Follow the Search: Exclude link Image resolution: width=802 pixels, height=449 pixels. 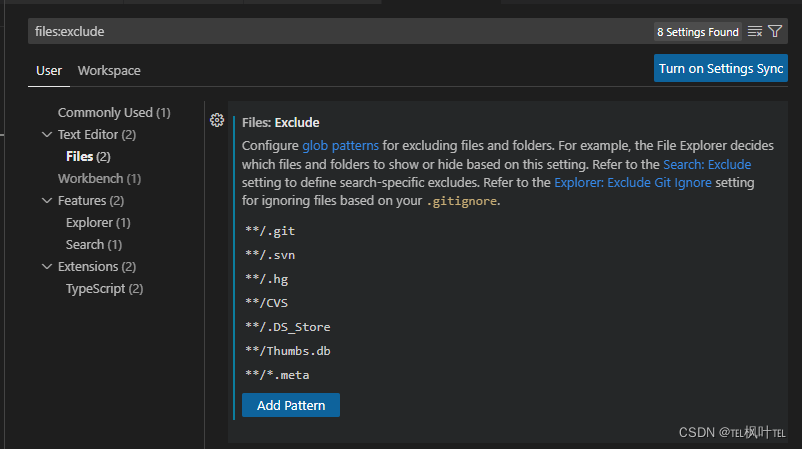(706, 164)
